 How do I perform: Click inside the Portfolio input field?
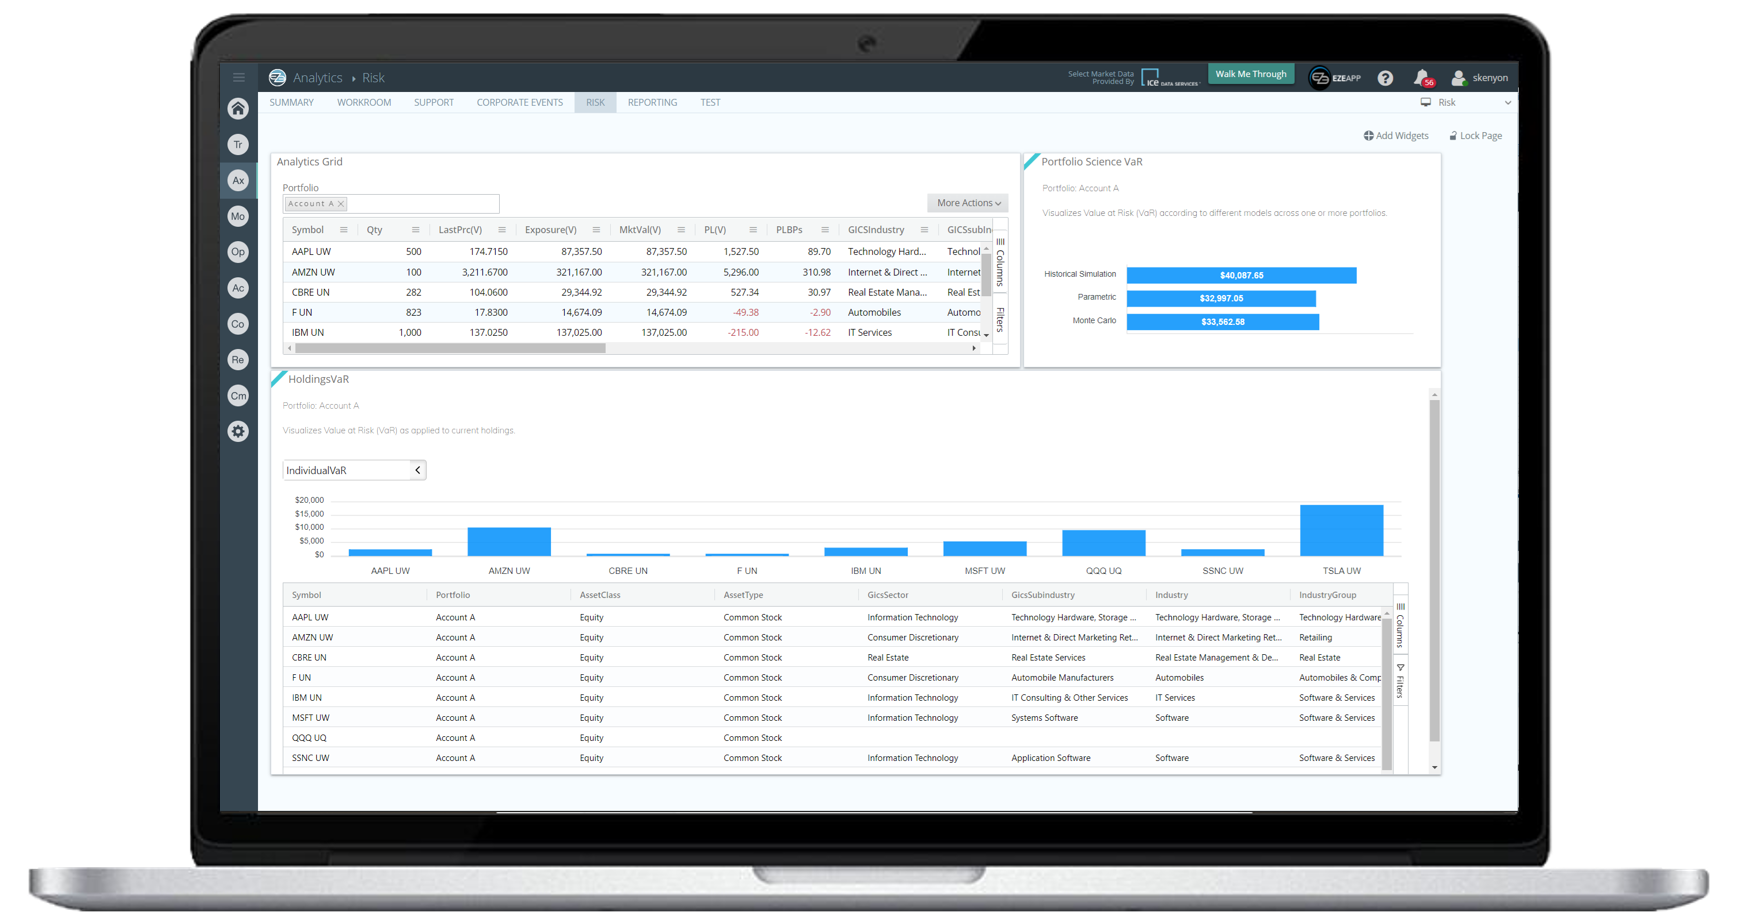(391, 204)
